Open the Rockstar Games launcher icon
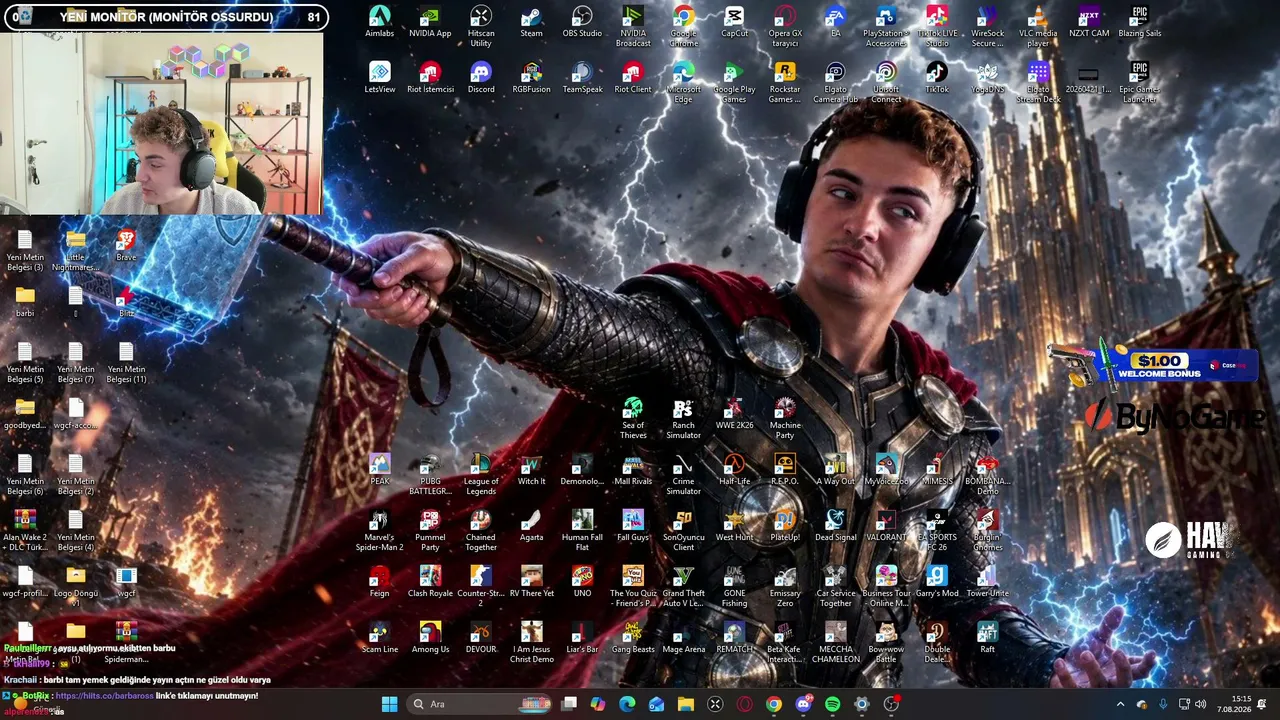Image resolution: width=1280 pixels, height=720 pixels. [785, 83]
